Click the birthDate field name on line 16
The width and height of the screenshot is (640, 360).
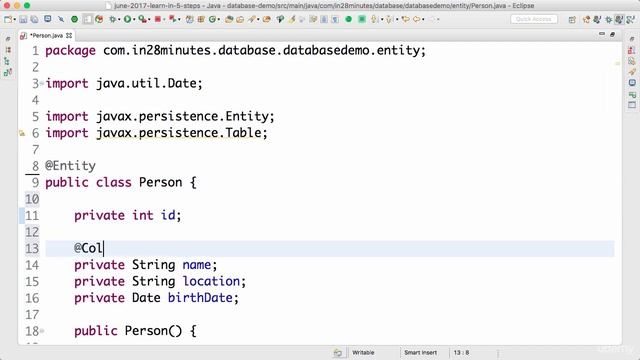(200, 298)
